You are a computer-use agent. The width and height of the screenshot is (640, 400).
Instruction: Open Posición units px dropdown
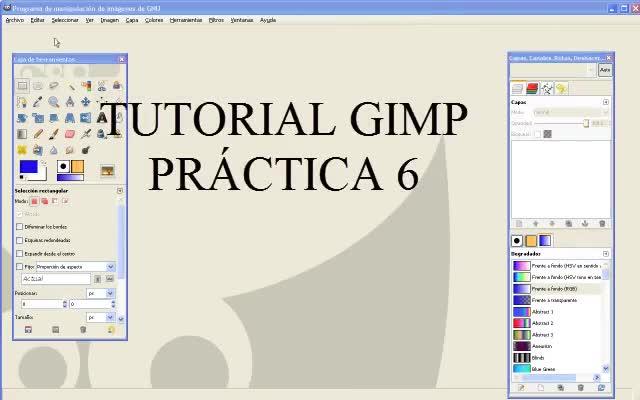pos(100,293)
